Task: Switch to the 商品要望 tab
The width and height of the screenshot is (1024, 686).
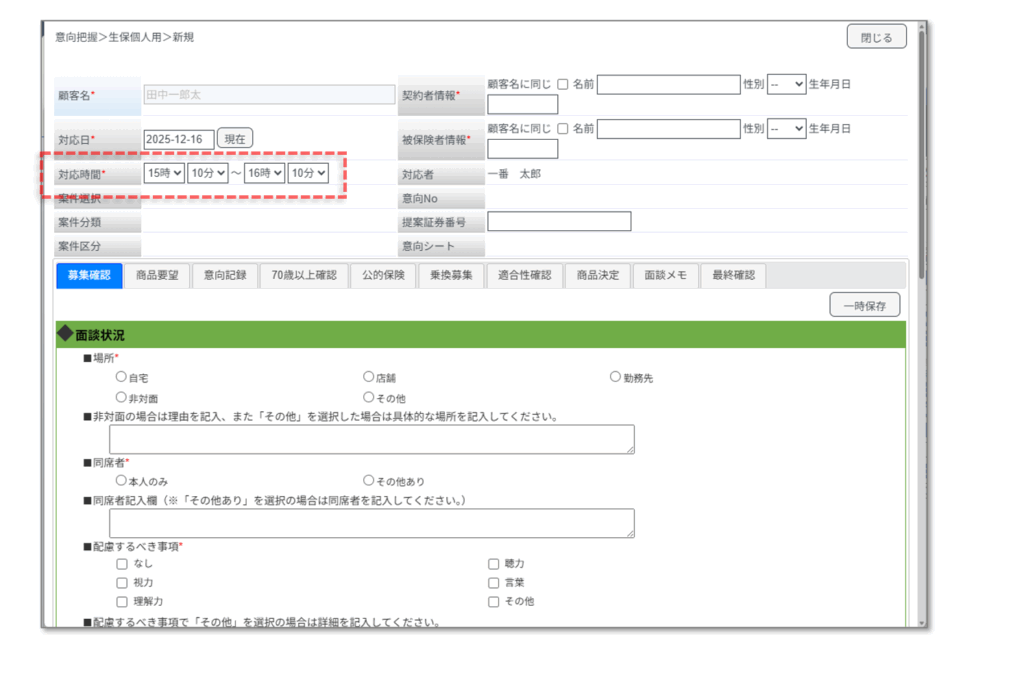Action: point(157,276)
